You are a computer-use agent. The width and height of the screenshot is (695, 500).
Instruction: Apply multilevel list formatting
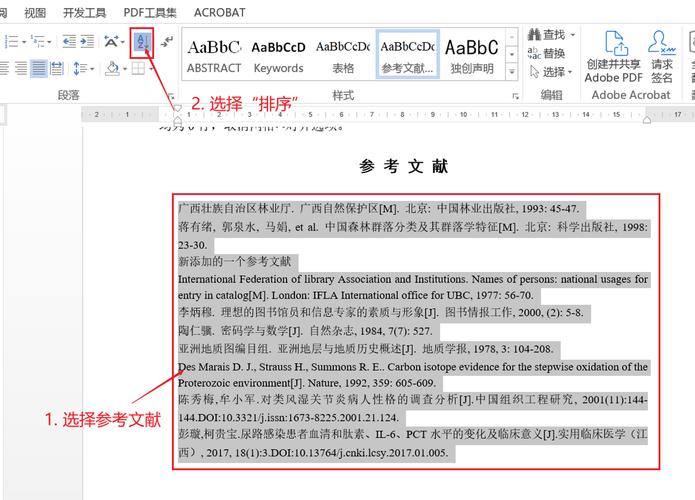pos(38,42)
